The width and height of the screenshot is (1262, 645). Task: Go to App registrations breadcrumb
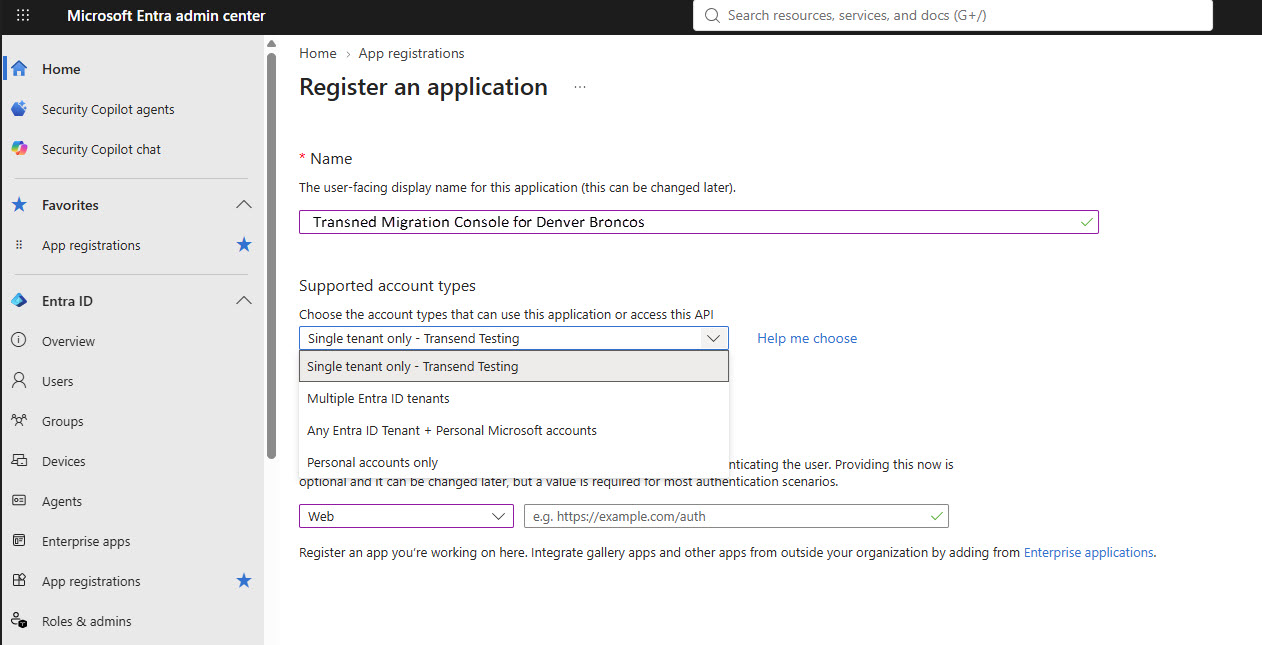point(412,53)
